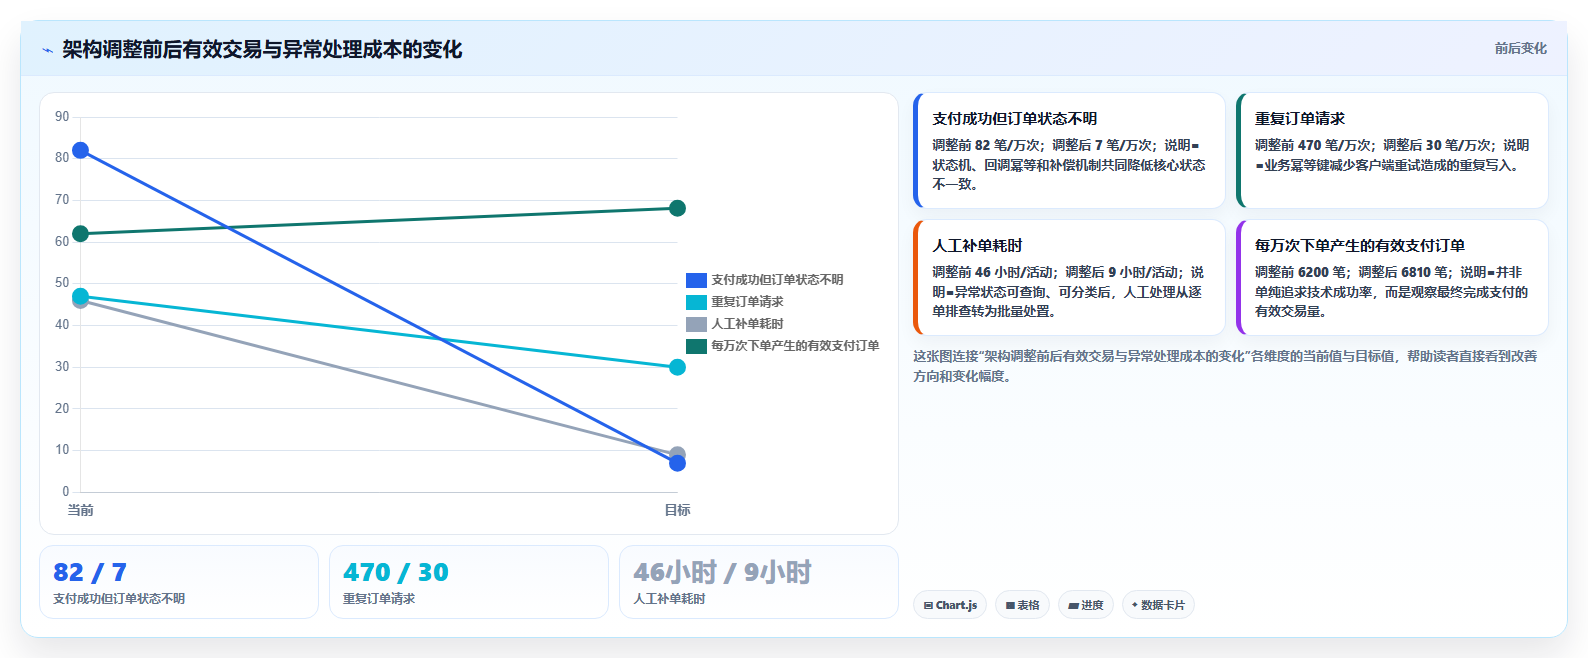The height and width of the screenshot is (658, 1588).
Task: Open the 重复订单请求 info card
Action: pos(1392,151)
